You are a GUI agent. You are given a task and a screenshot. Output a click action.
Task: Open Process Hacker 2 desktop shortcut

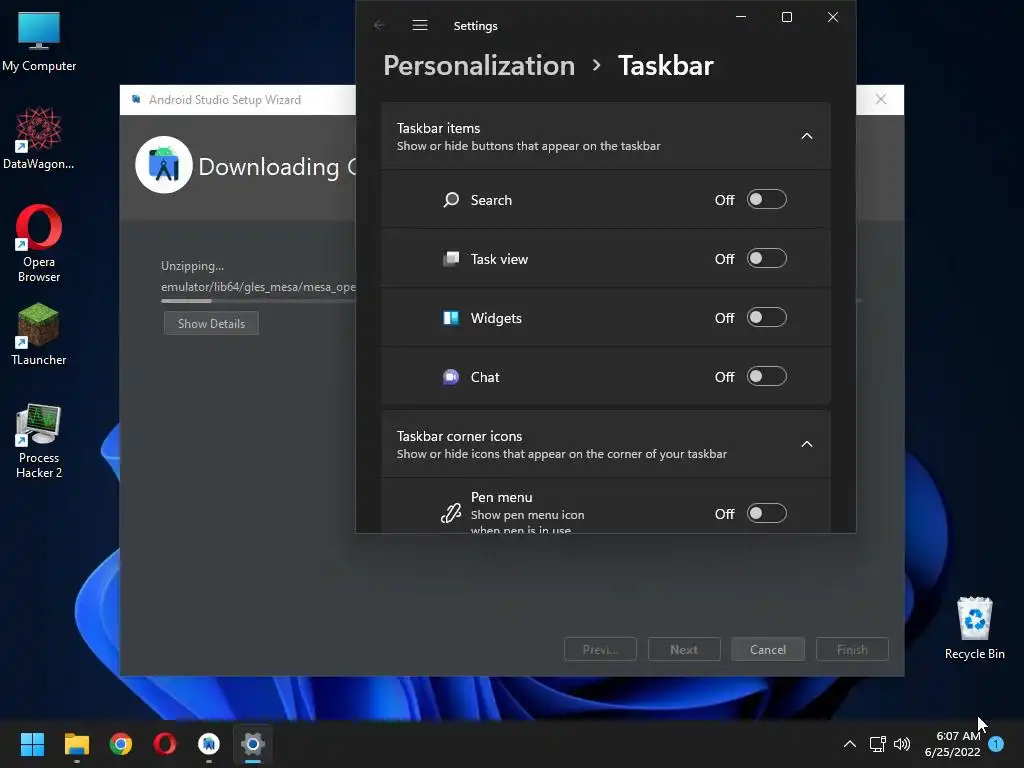coord(39,441)
